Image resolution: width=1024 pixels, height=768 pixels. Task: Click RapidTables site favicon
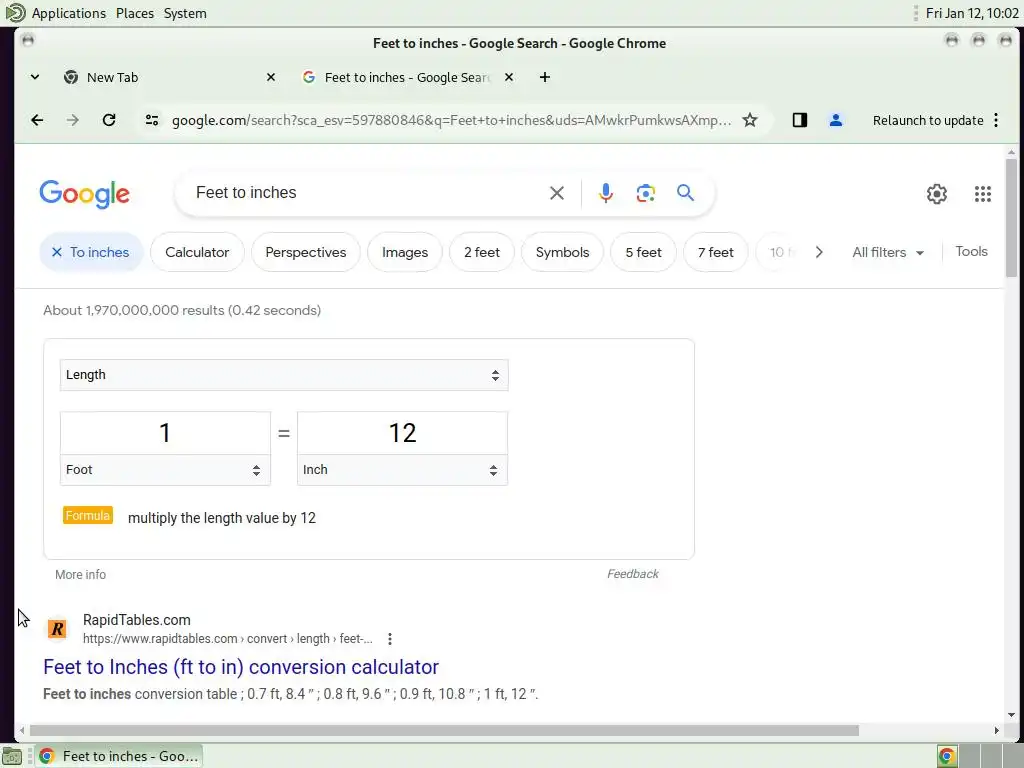[x=57, y=629]
